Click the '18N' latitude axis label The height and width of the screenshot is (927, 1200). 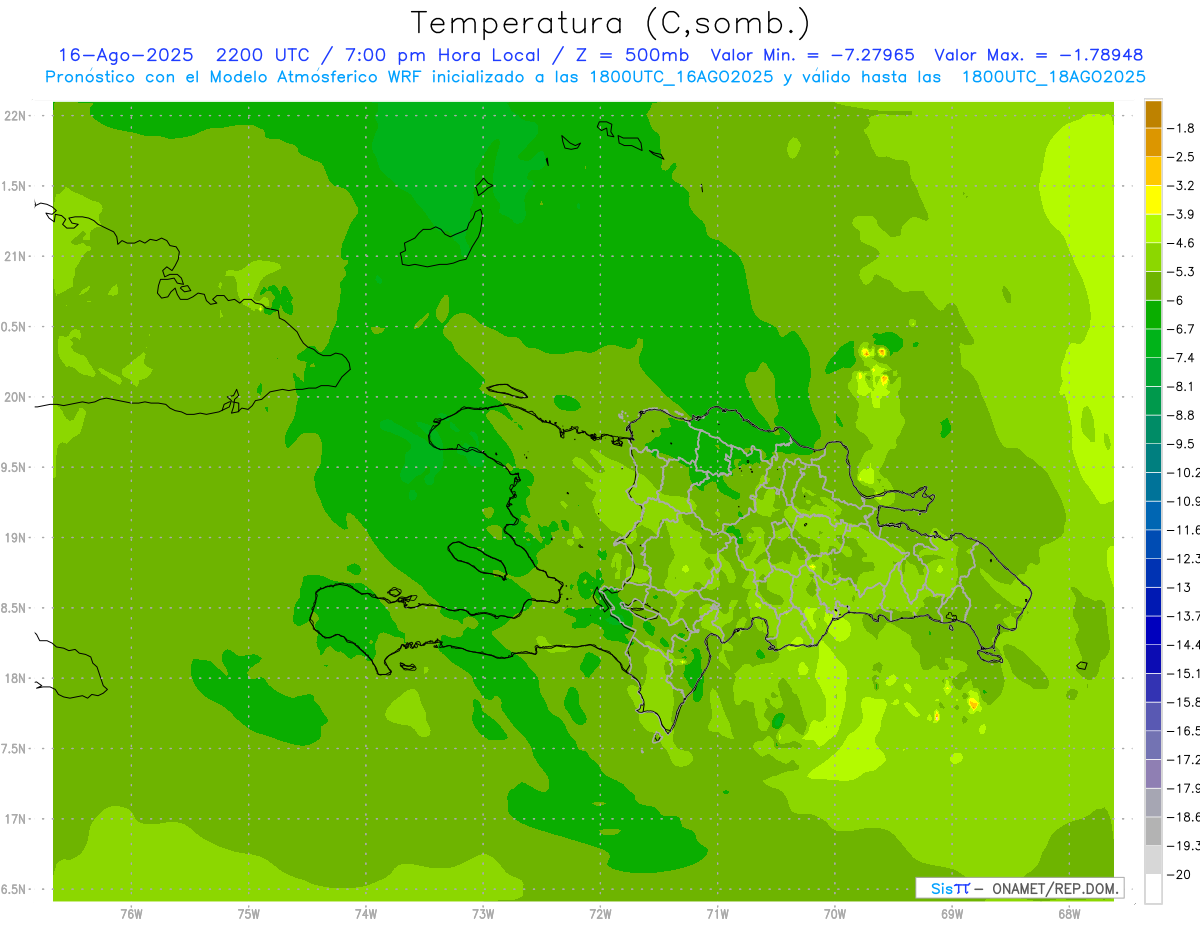[15, 679]
